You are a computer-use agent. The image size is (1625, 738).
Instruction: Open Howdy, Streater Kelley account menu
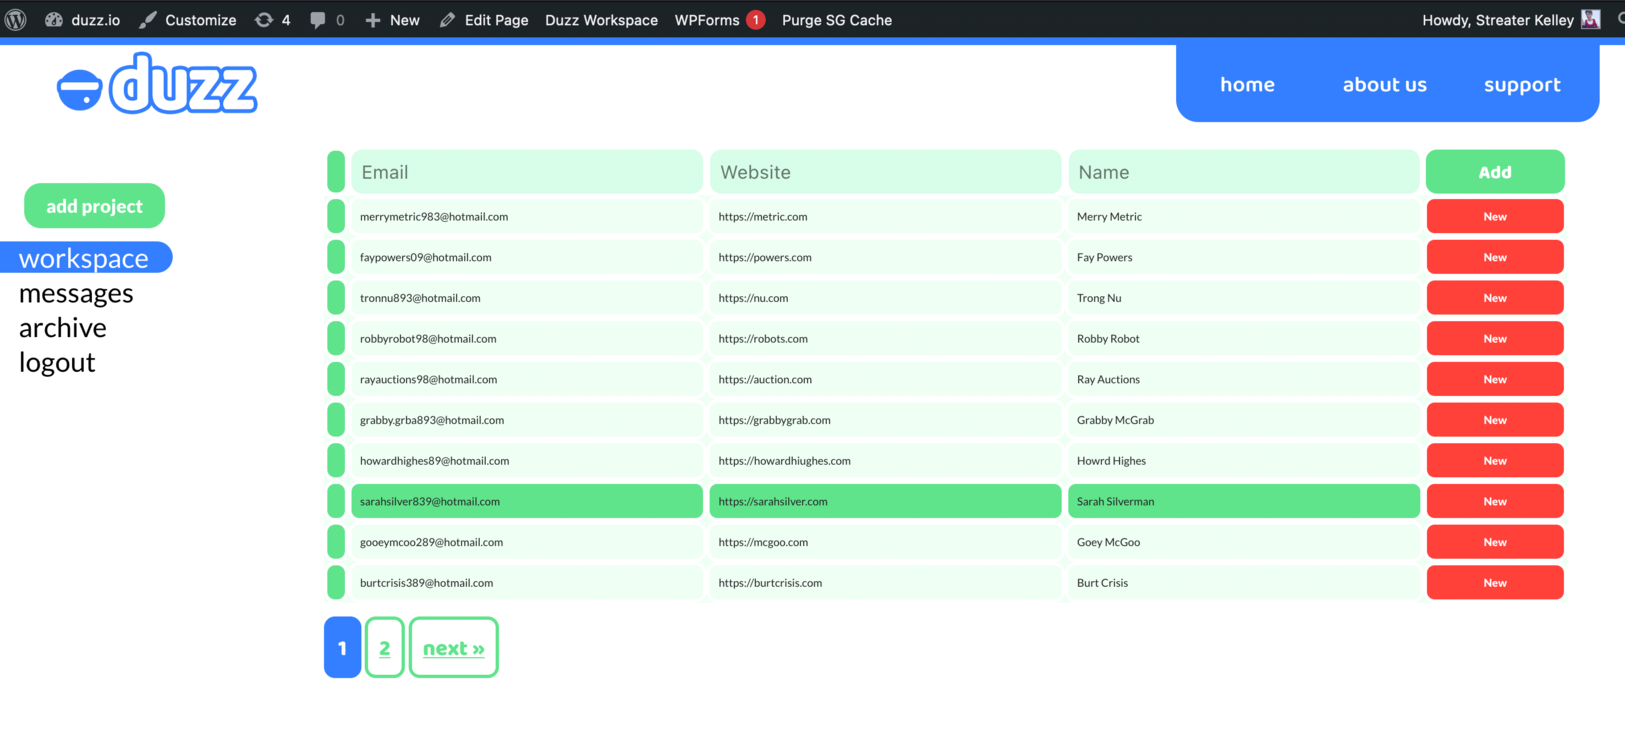pos(1498,20)
